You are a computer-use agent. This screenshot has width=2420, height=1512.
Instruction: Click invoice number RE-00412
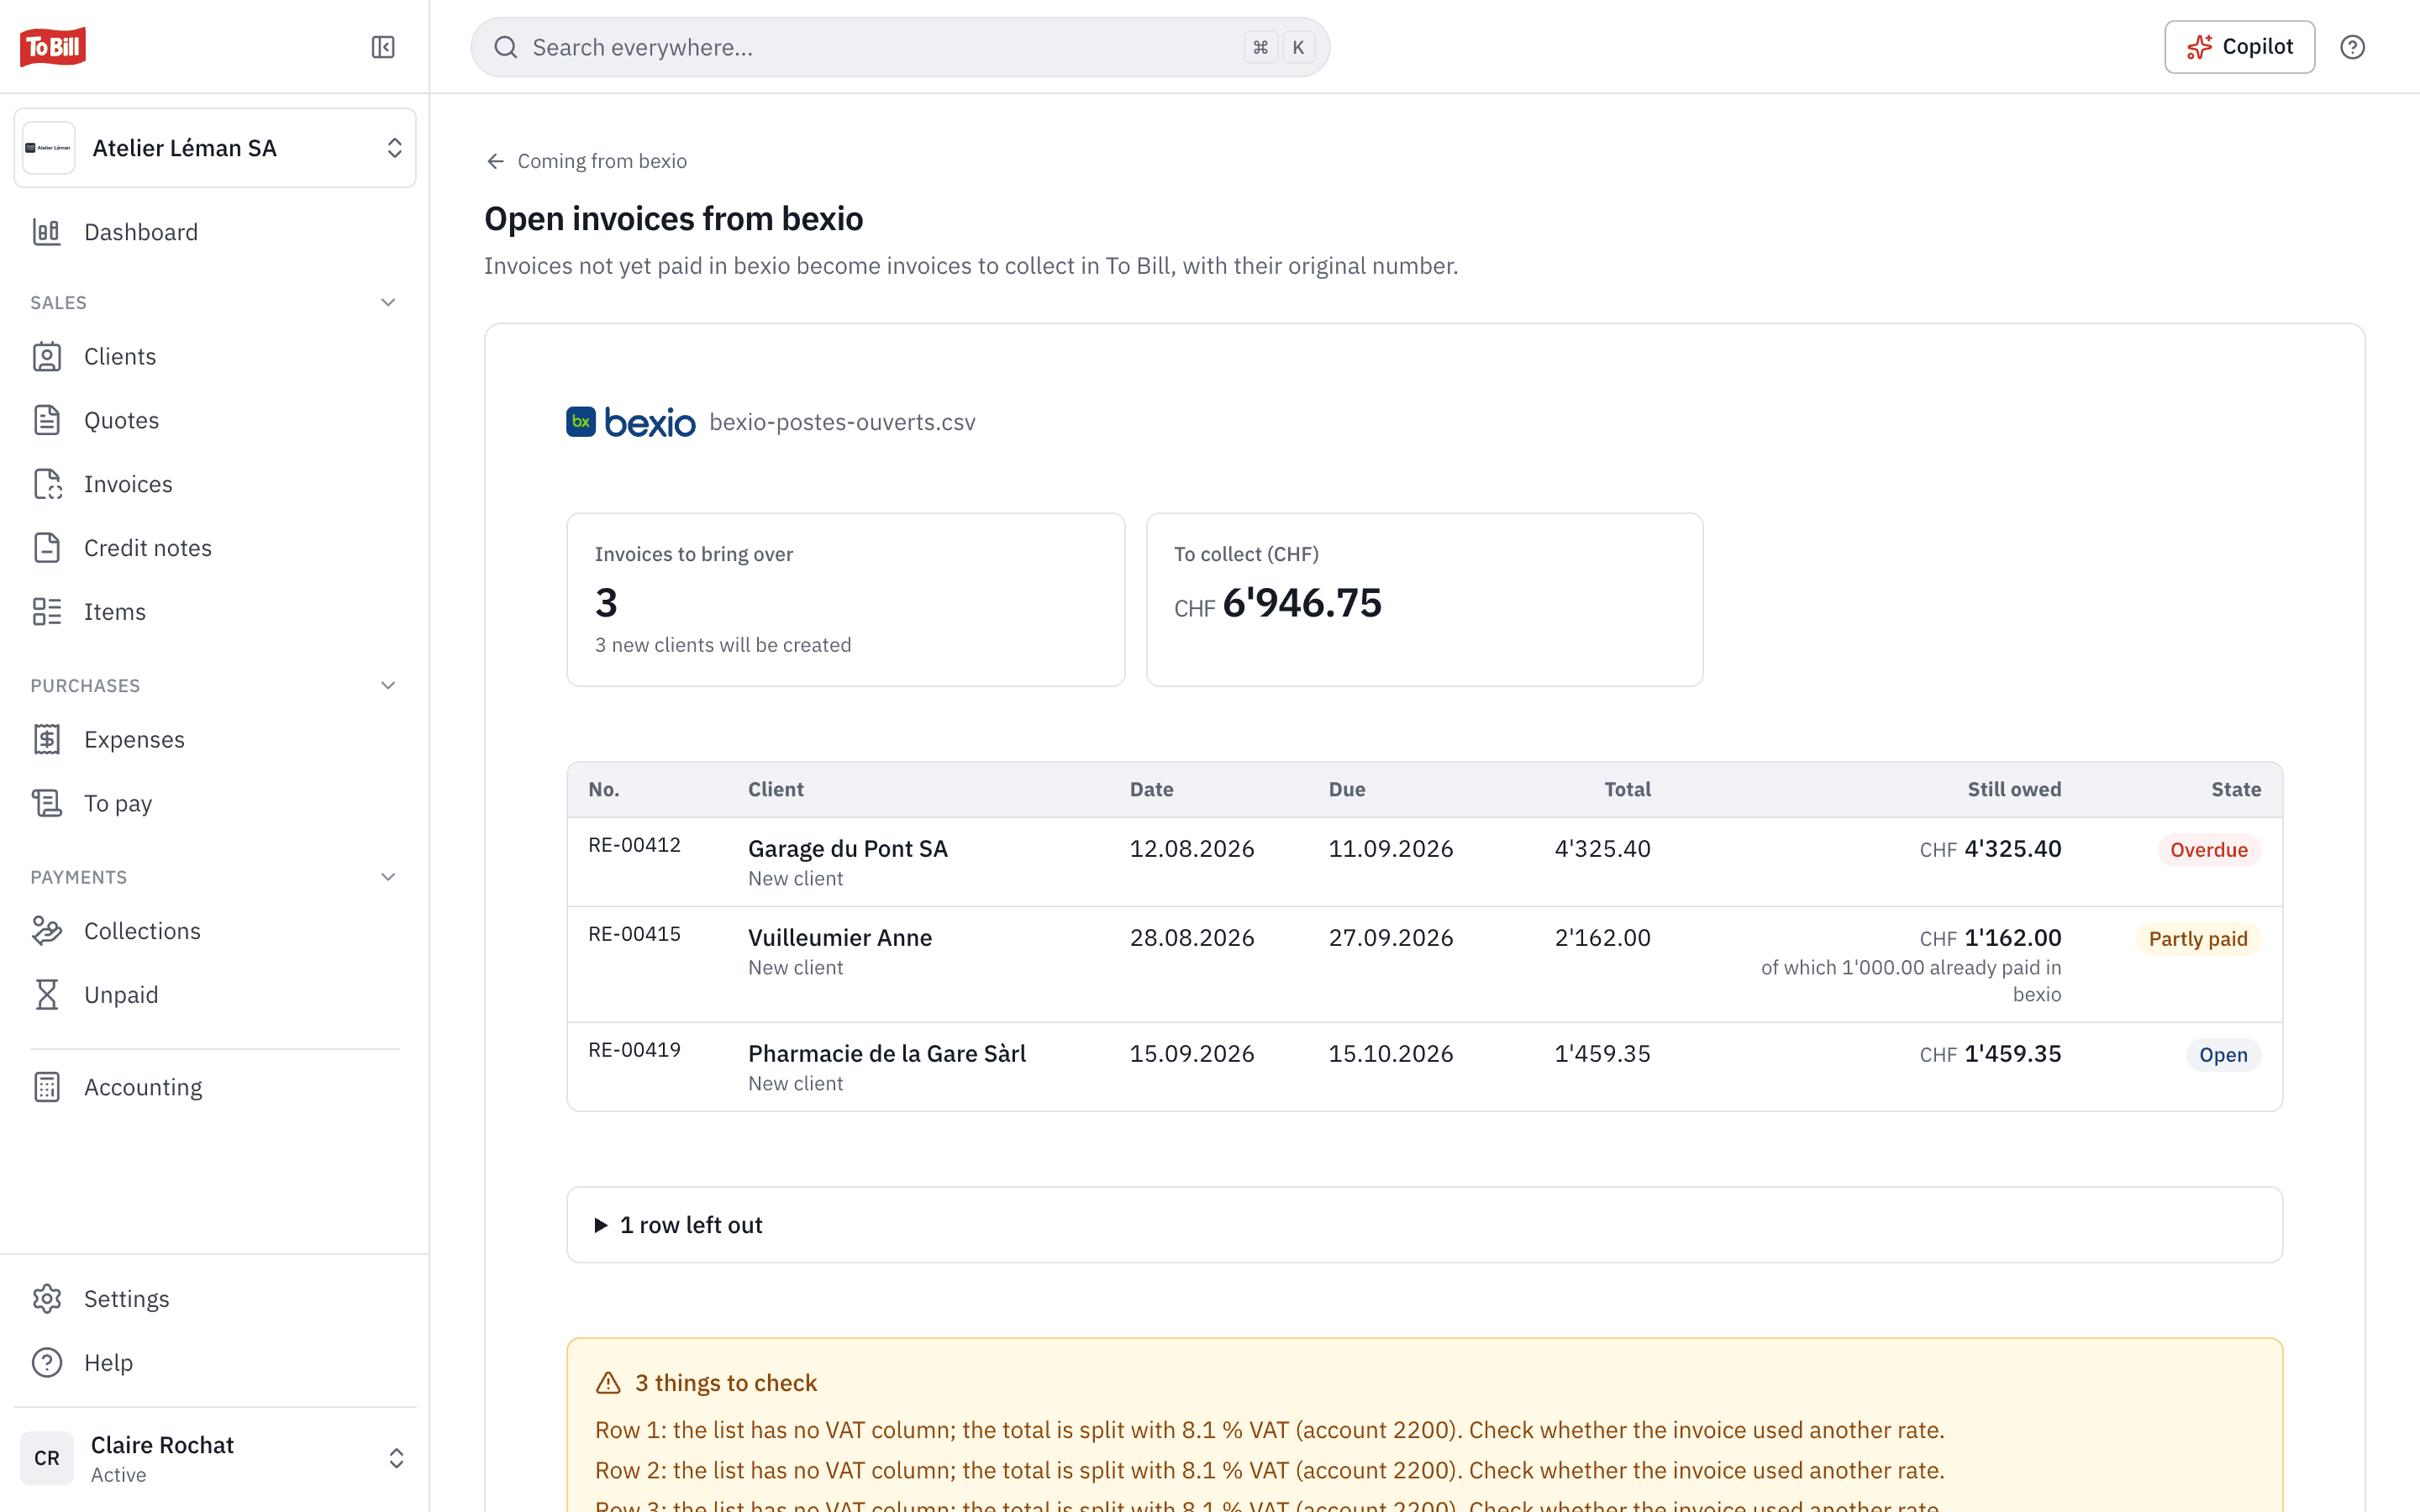(x=634, y=845)
